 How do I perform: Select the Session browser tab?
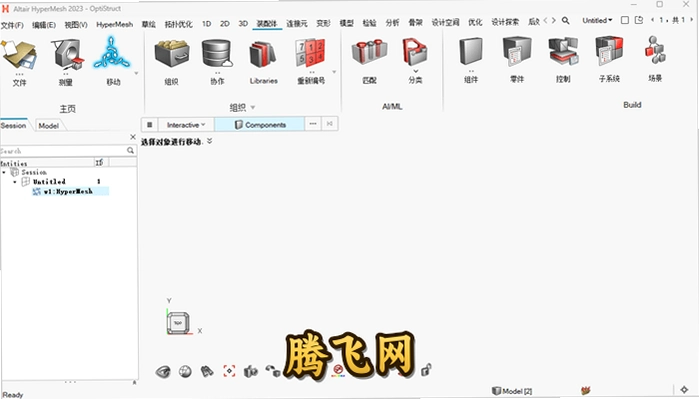click(13, 125)
